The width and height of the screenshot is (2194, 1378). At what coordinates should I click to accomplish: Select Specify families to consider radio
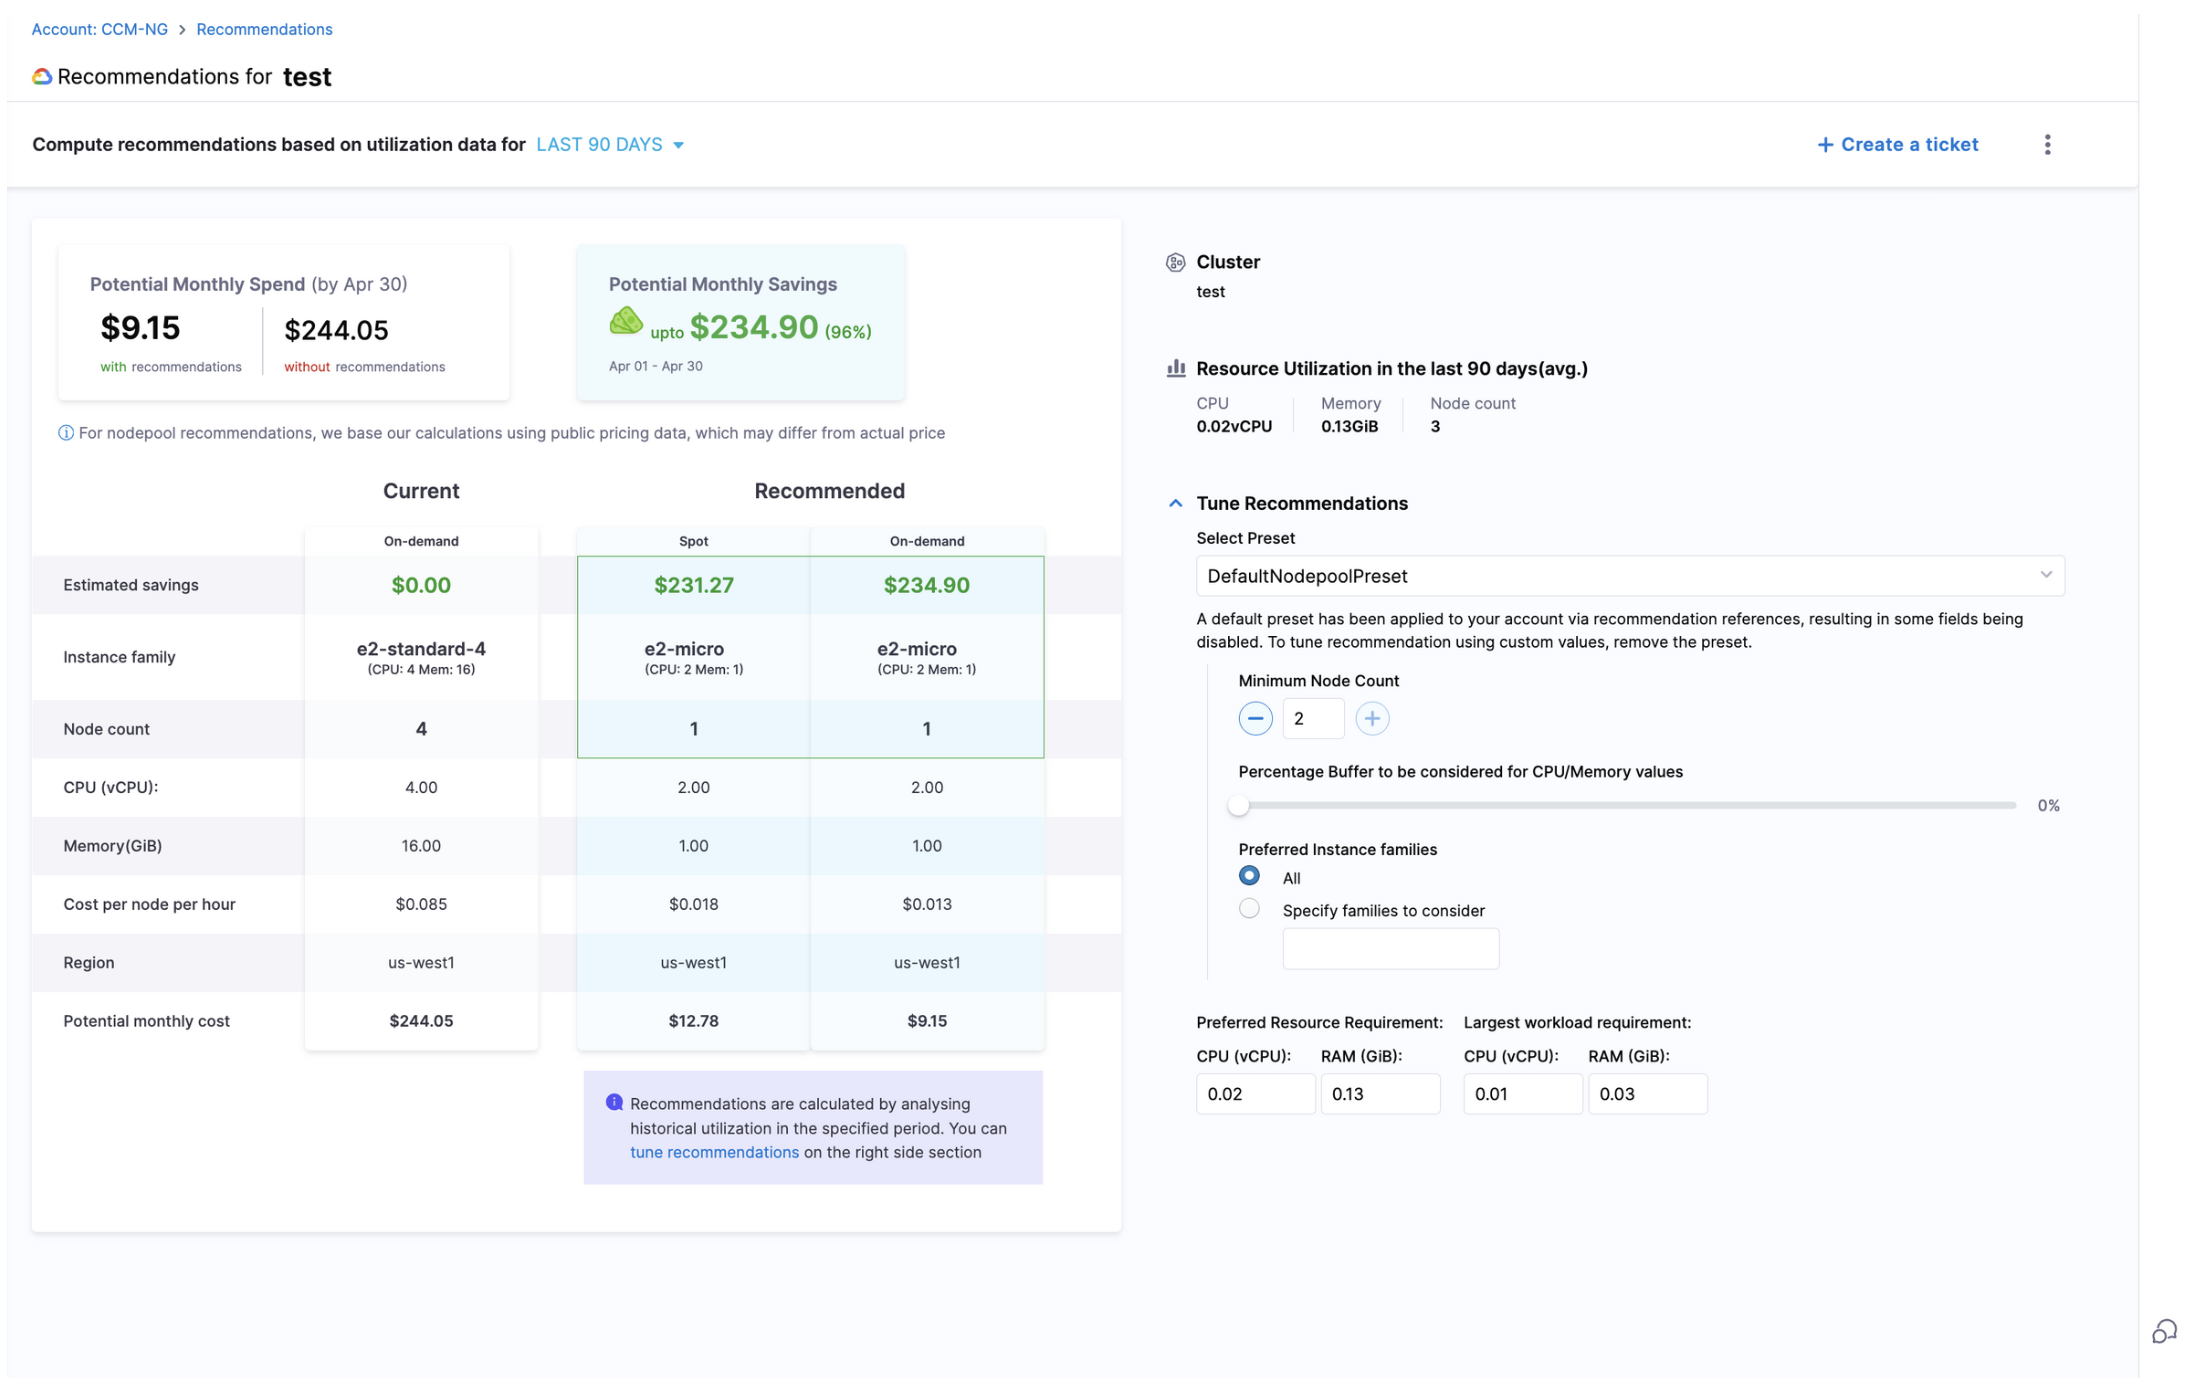coord(1249,909)
